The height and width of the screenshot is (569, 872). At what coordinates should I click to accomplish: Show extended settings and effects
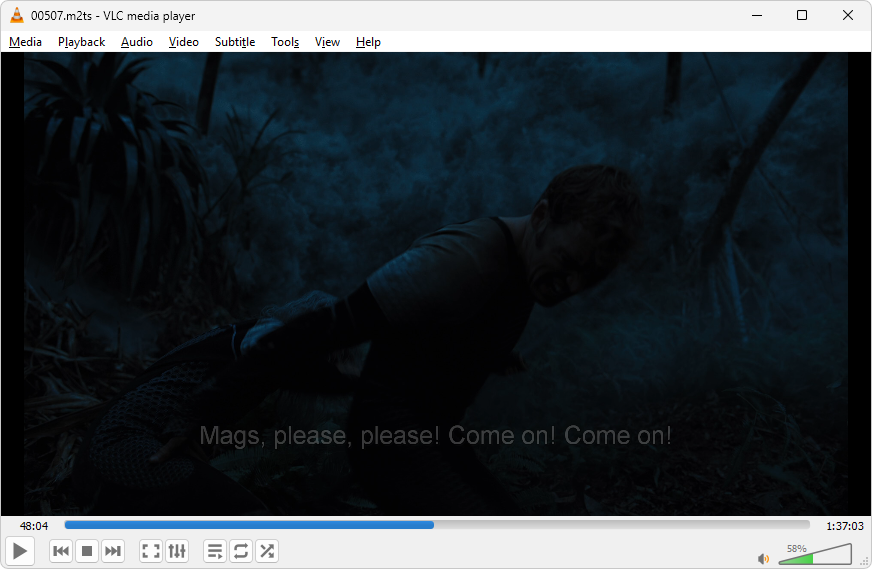click(177, 551)
